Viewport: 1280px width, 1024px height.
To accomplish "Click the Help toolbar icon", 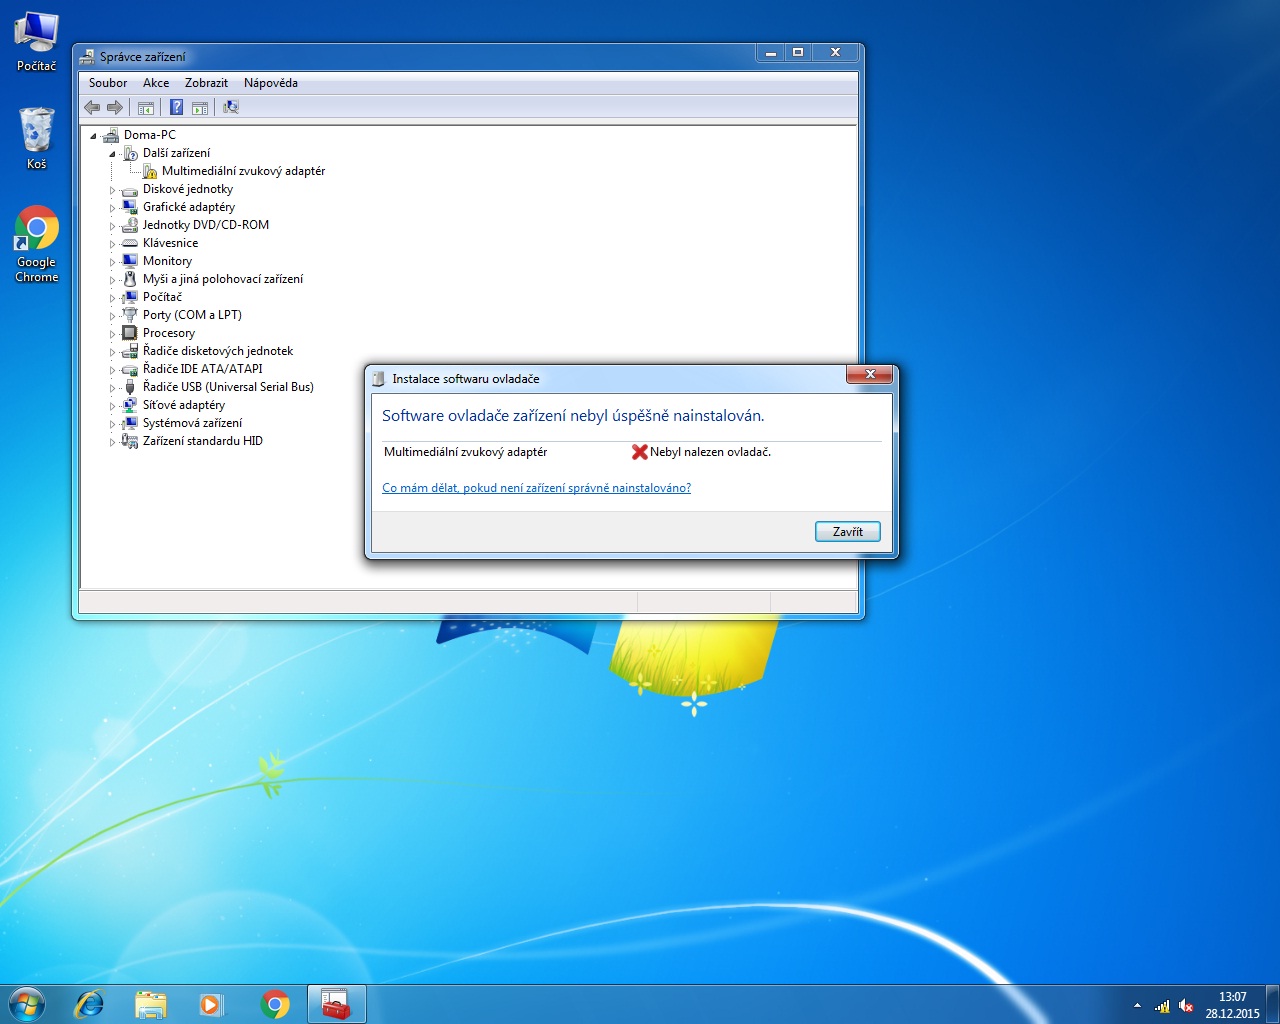I will [x=176, y=107].
